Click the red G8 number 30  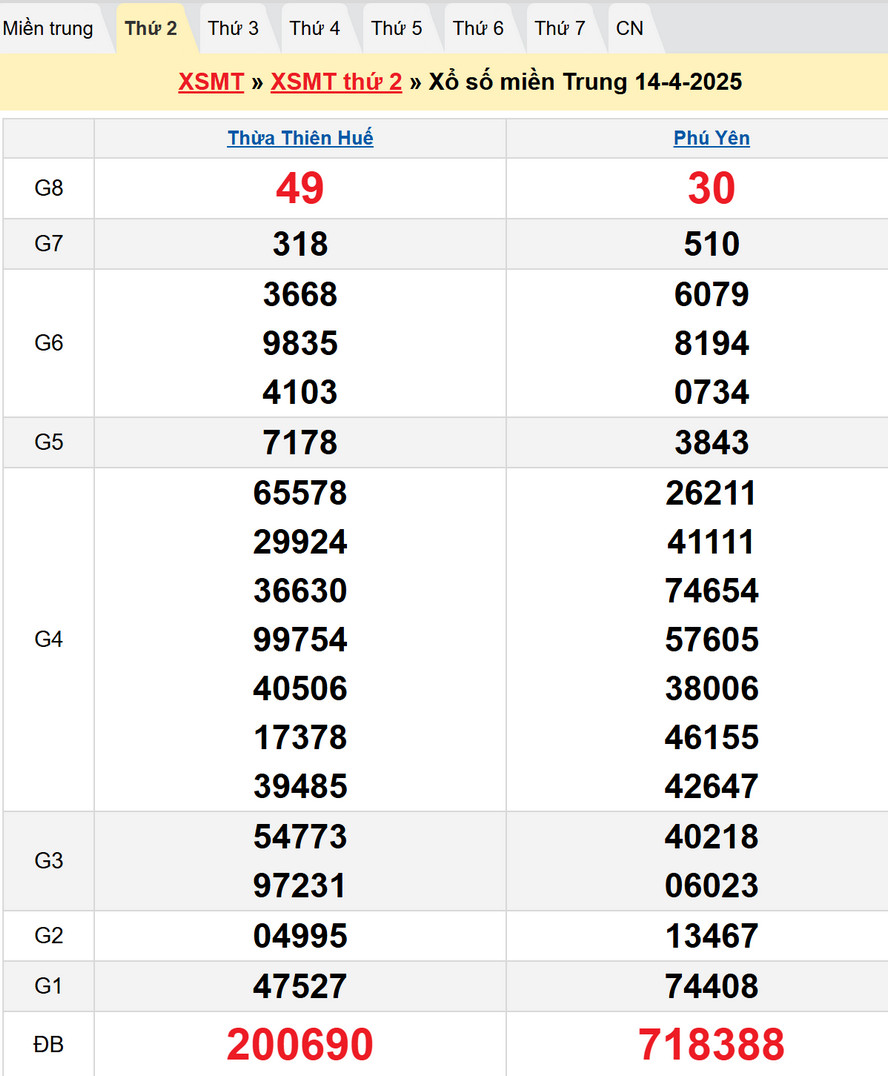click(x=712, y=188)
